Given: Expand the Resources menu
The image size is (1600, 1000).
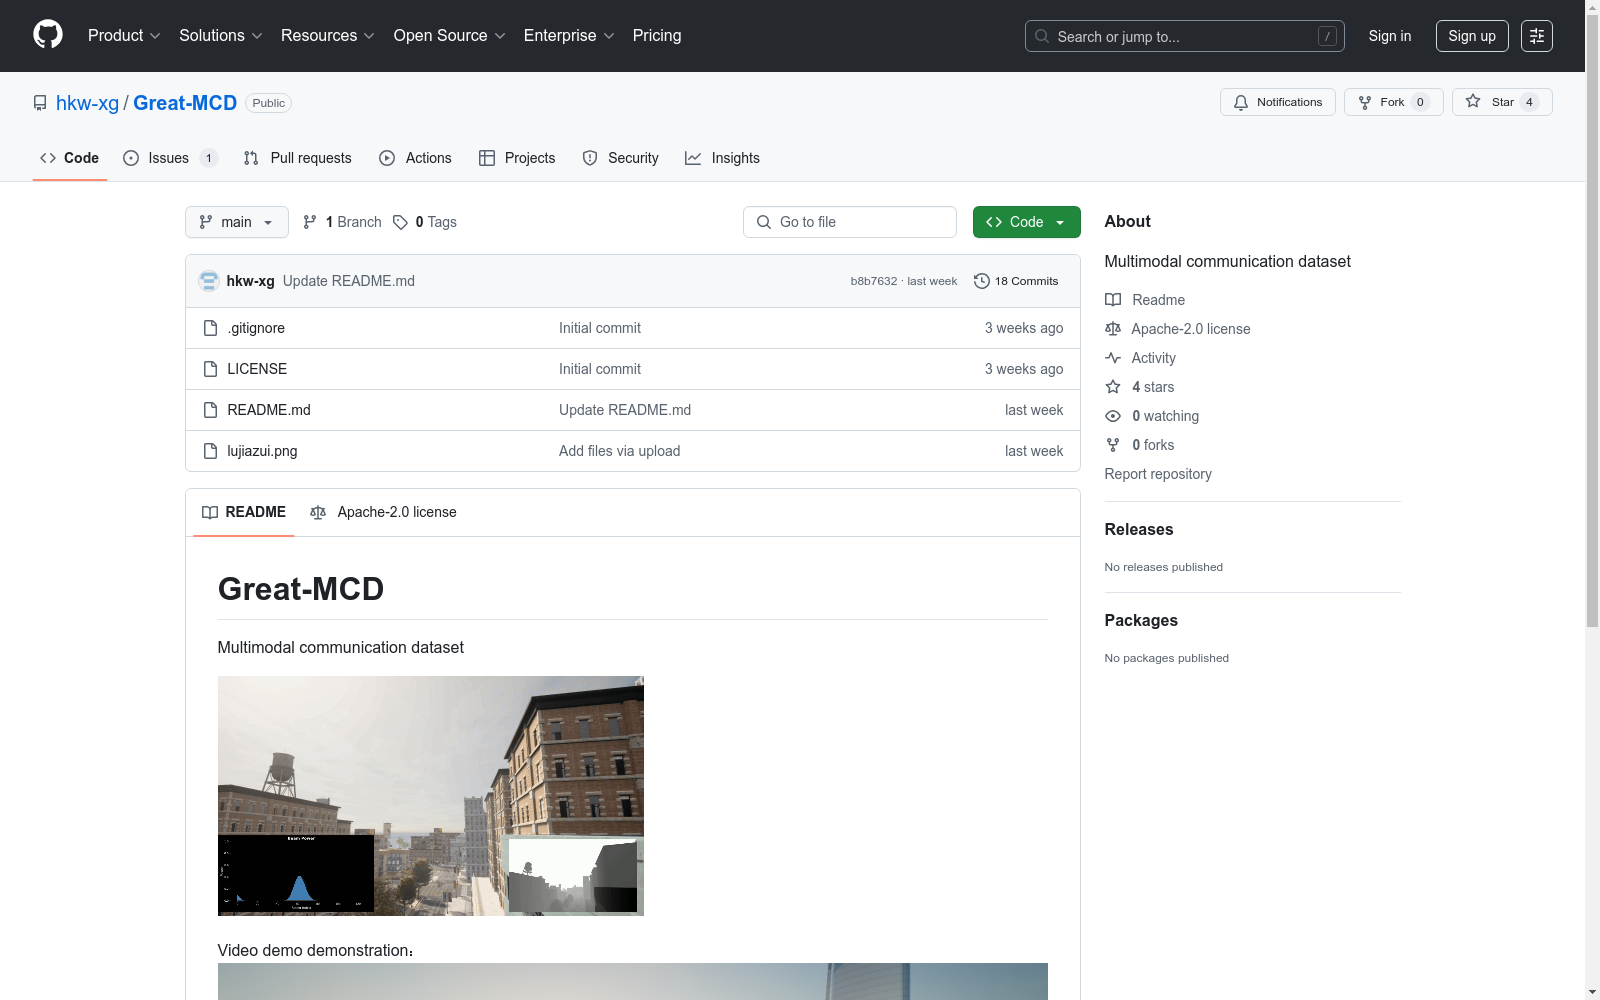Looking at the screenshot, I should click(328, 36).
